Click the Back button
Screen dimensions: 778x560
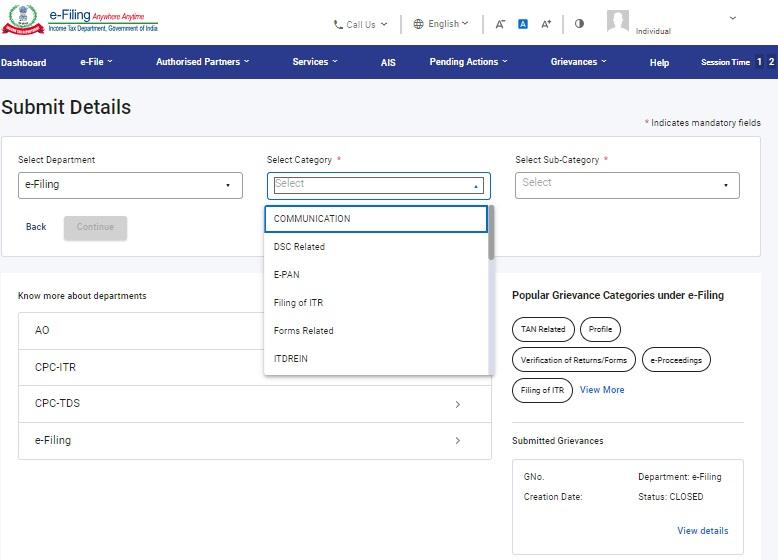(x=36, y=227)
